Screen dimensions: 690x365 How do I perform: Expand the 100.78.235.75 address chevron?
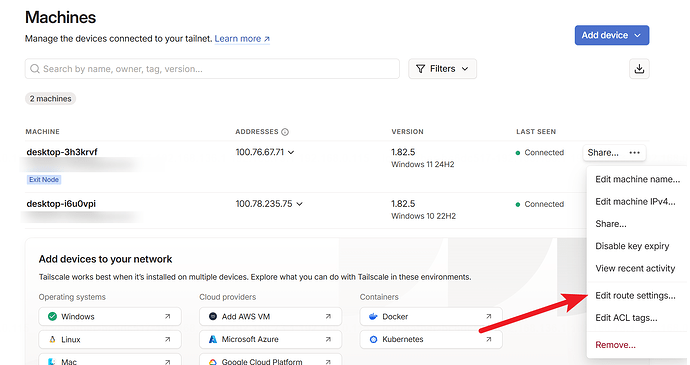pyautogui.click(x=299, y=204)
